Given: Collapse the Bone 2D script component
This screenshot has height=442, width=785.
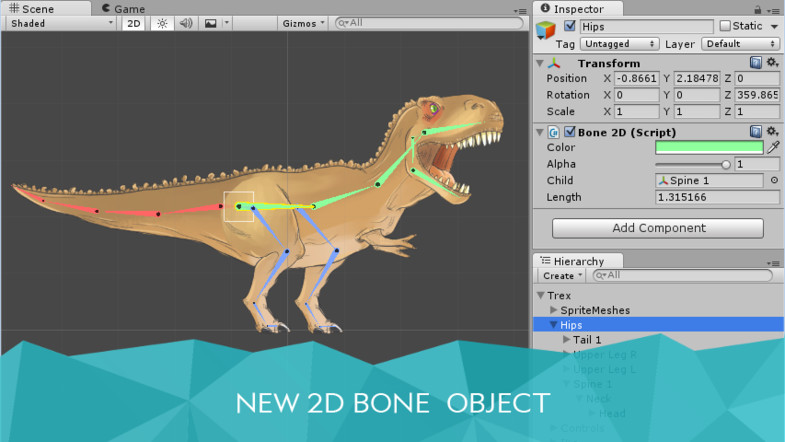Looking at the screenshot, I should (540, 133).
